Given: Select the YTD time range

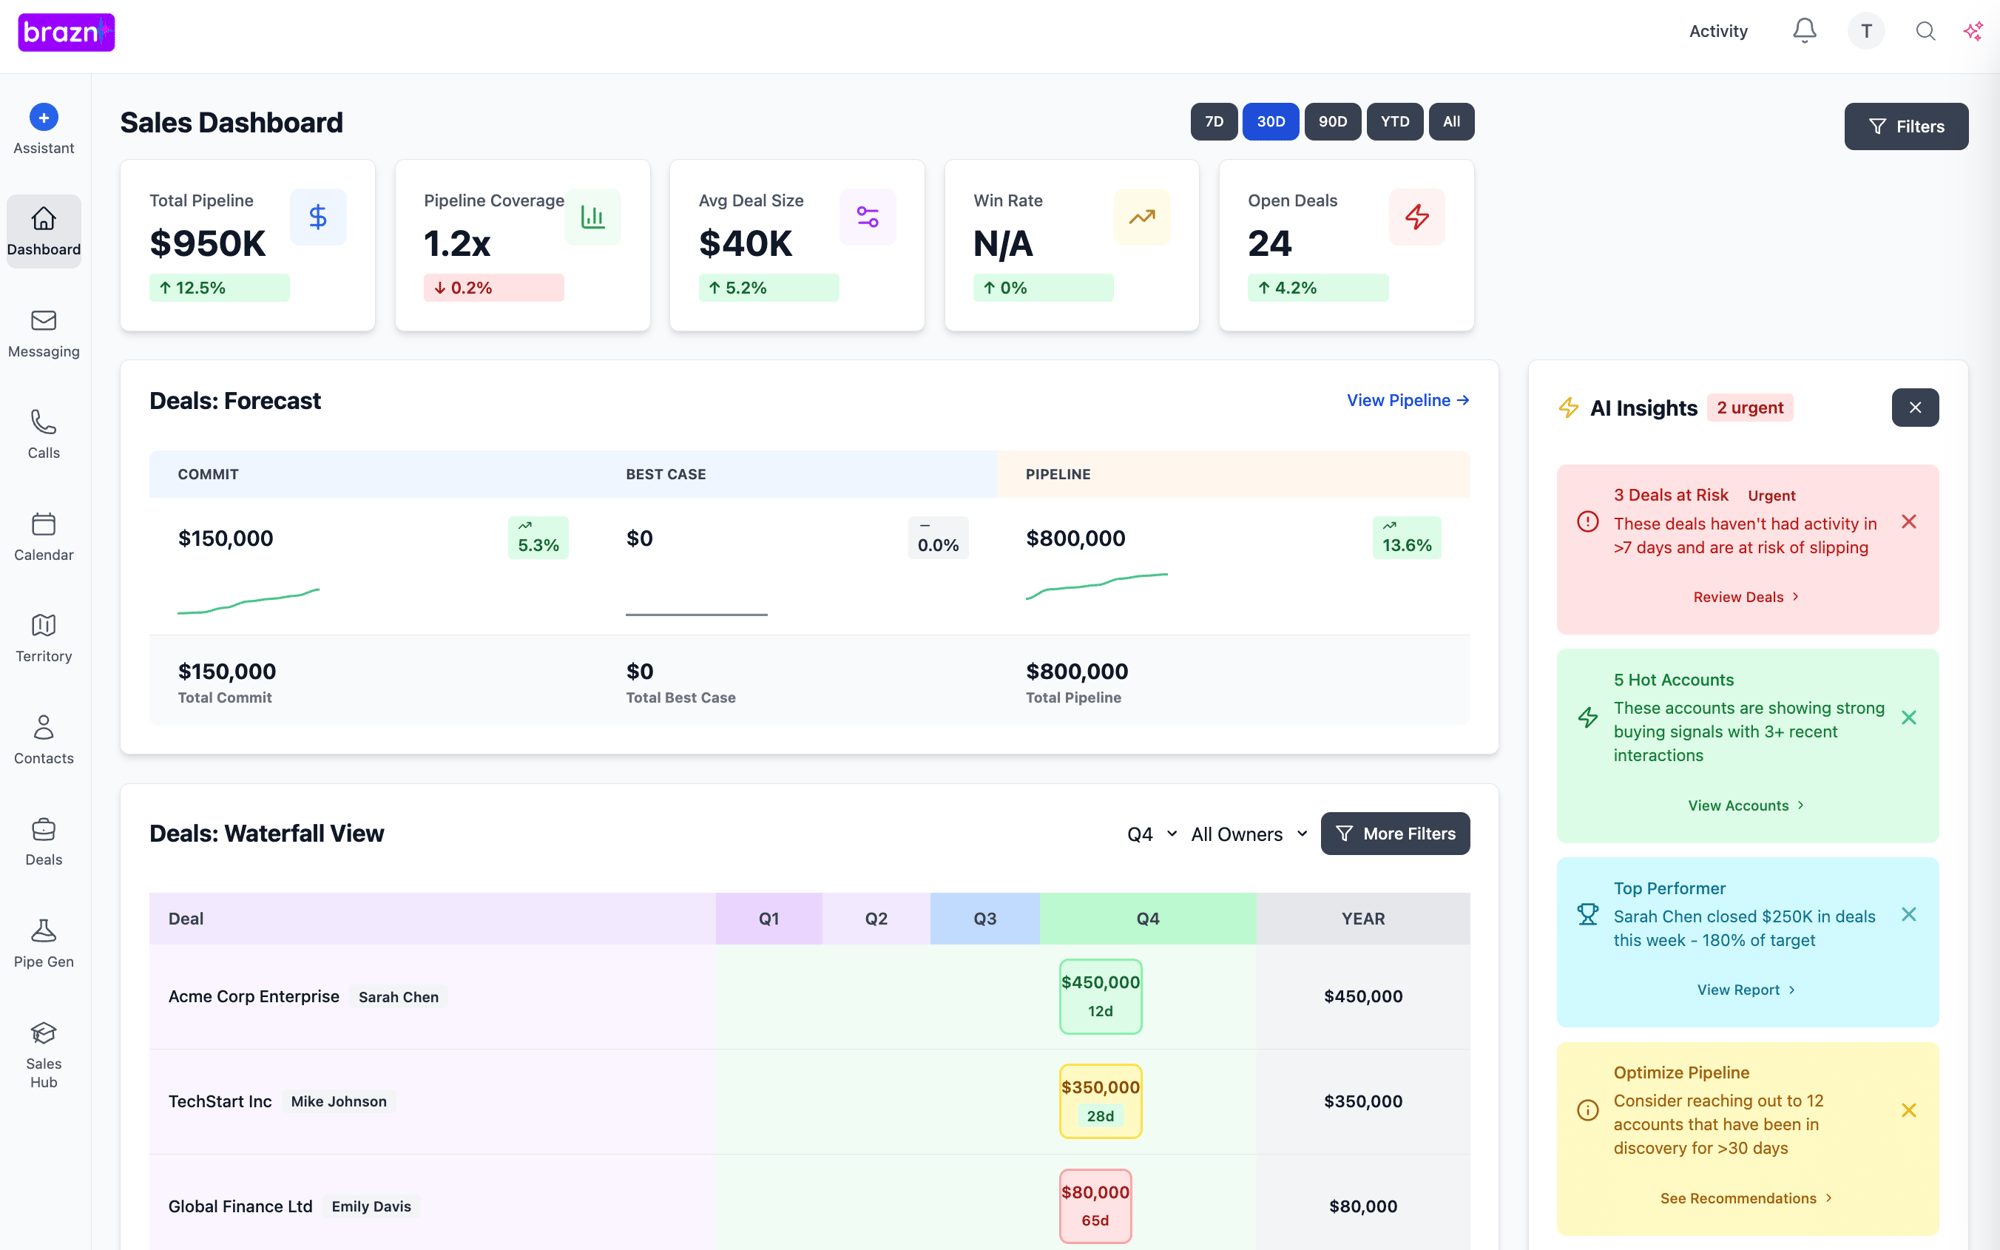Looking at the screenshot, I should pyautogui.click(x=1395, y=122).
